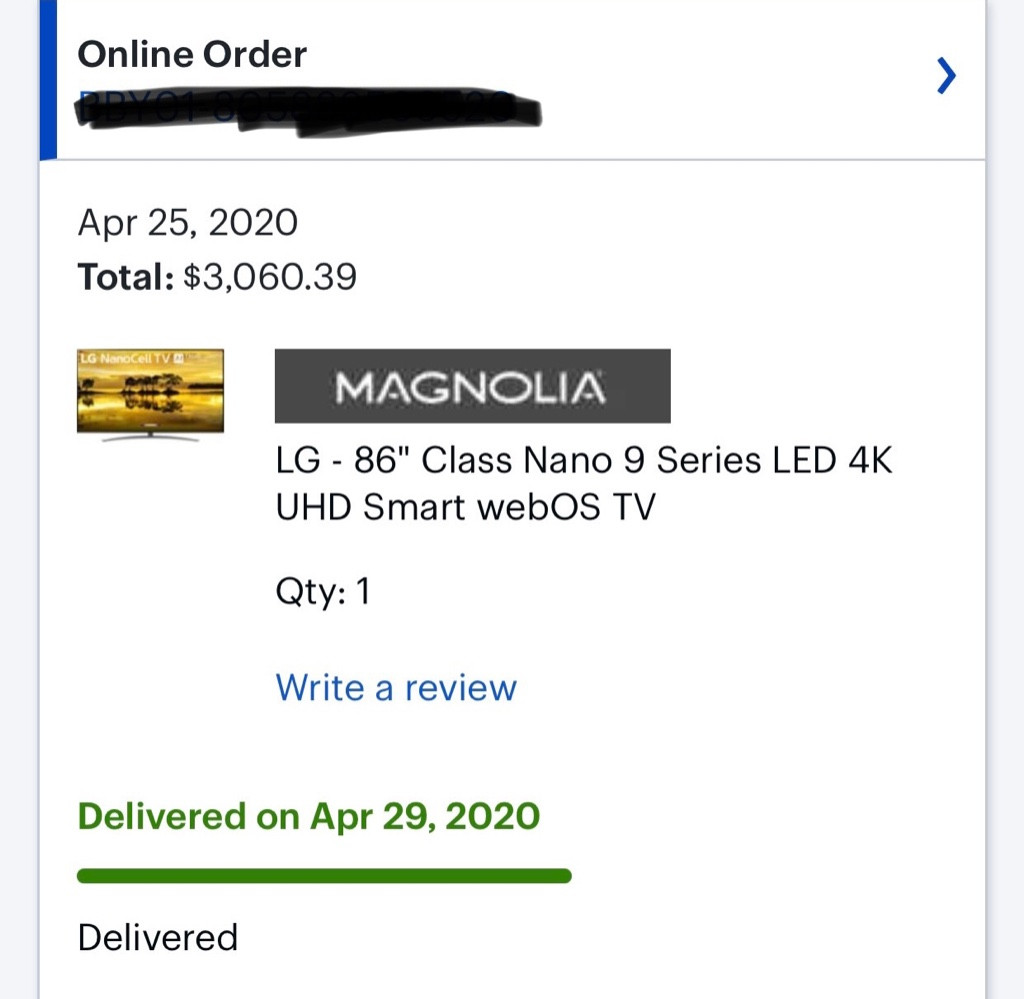1024x999 pixels.
Task: Click the blue accent bar beside Online Order
Action: [48, 80]
